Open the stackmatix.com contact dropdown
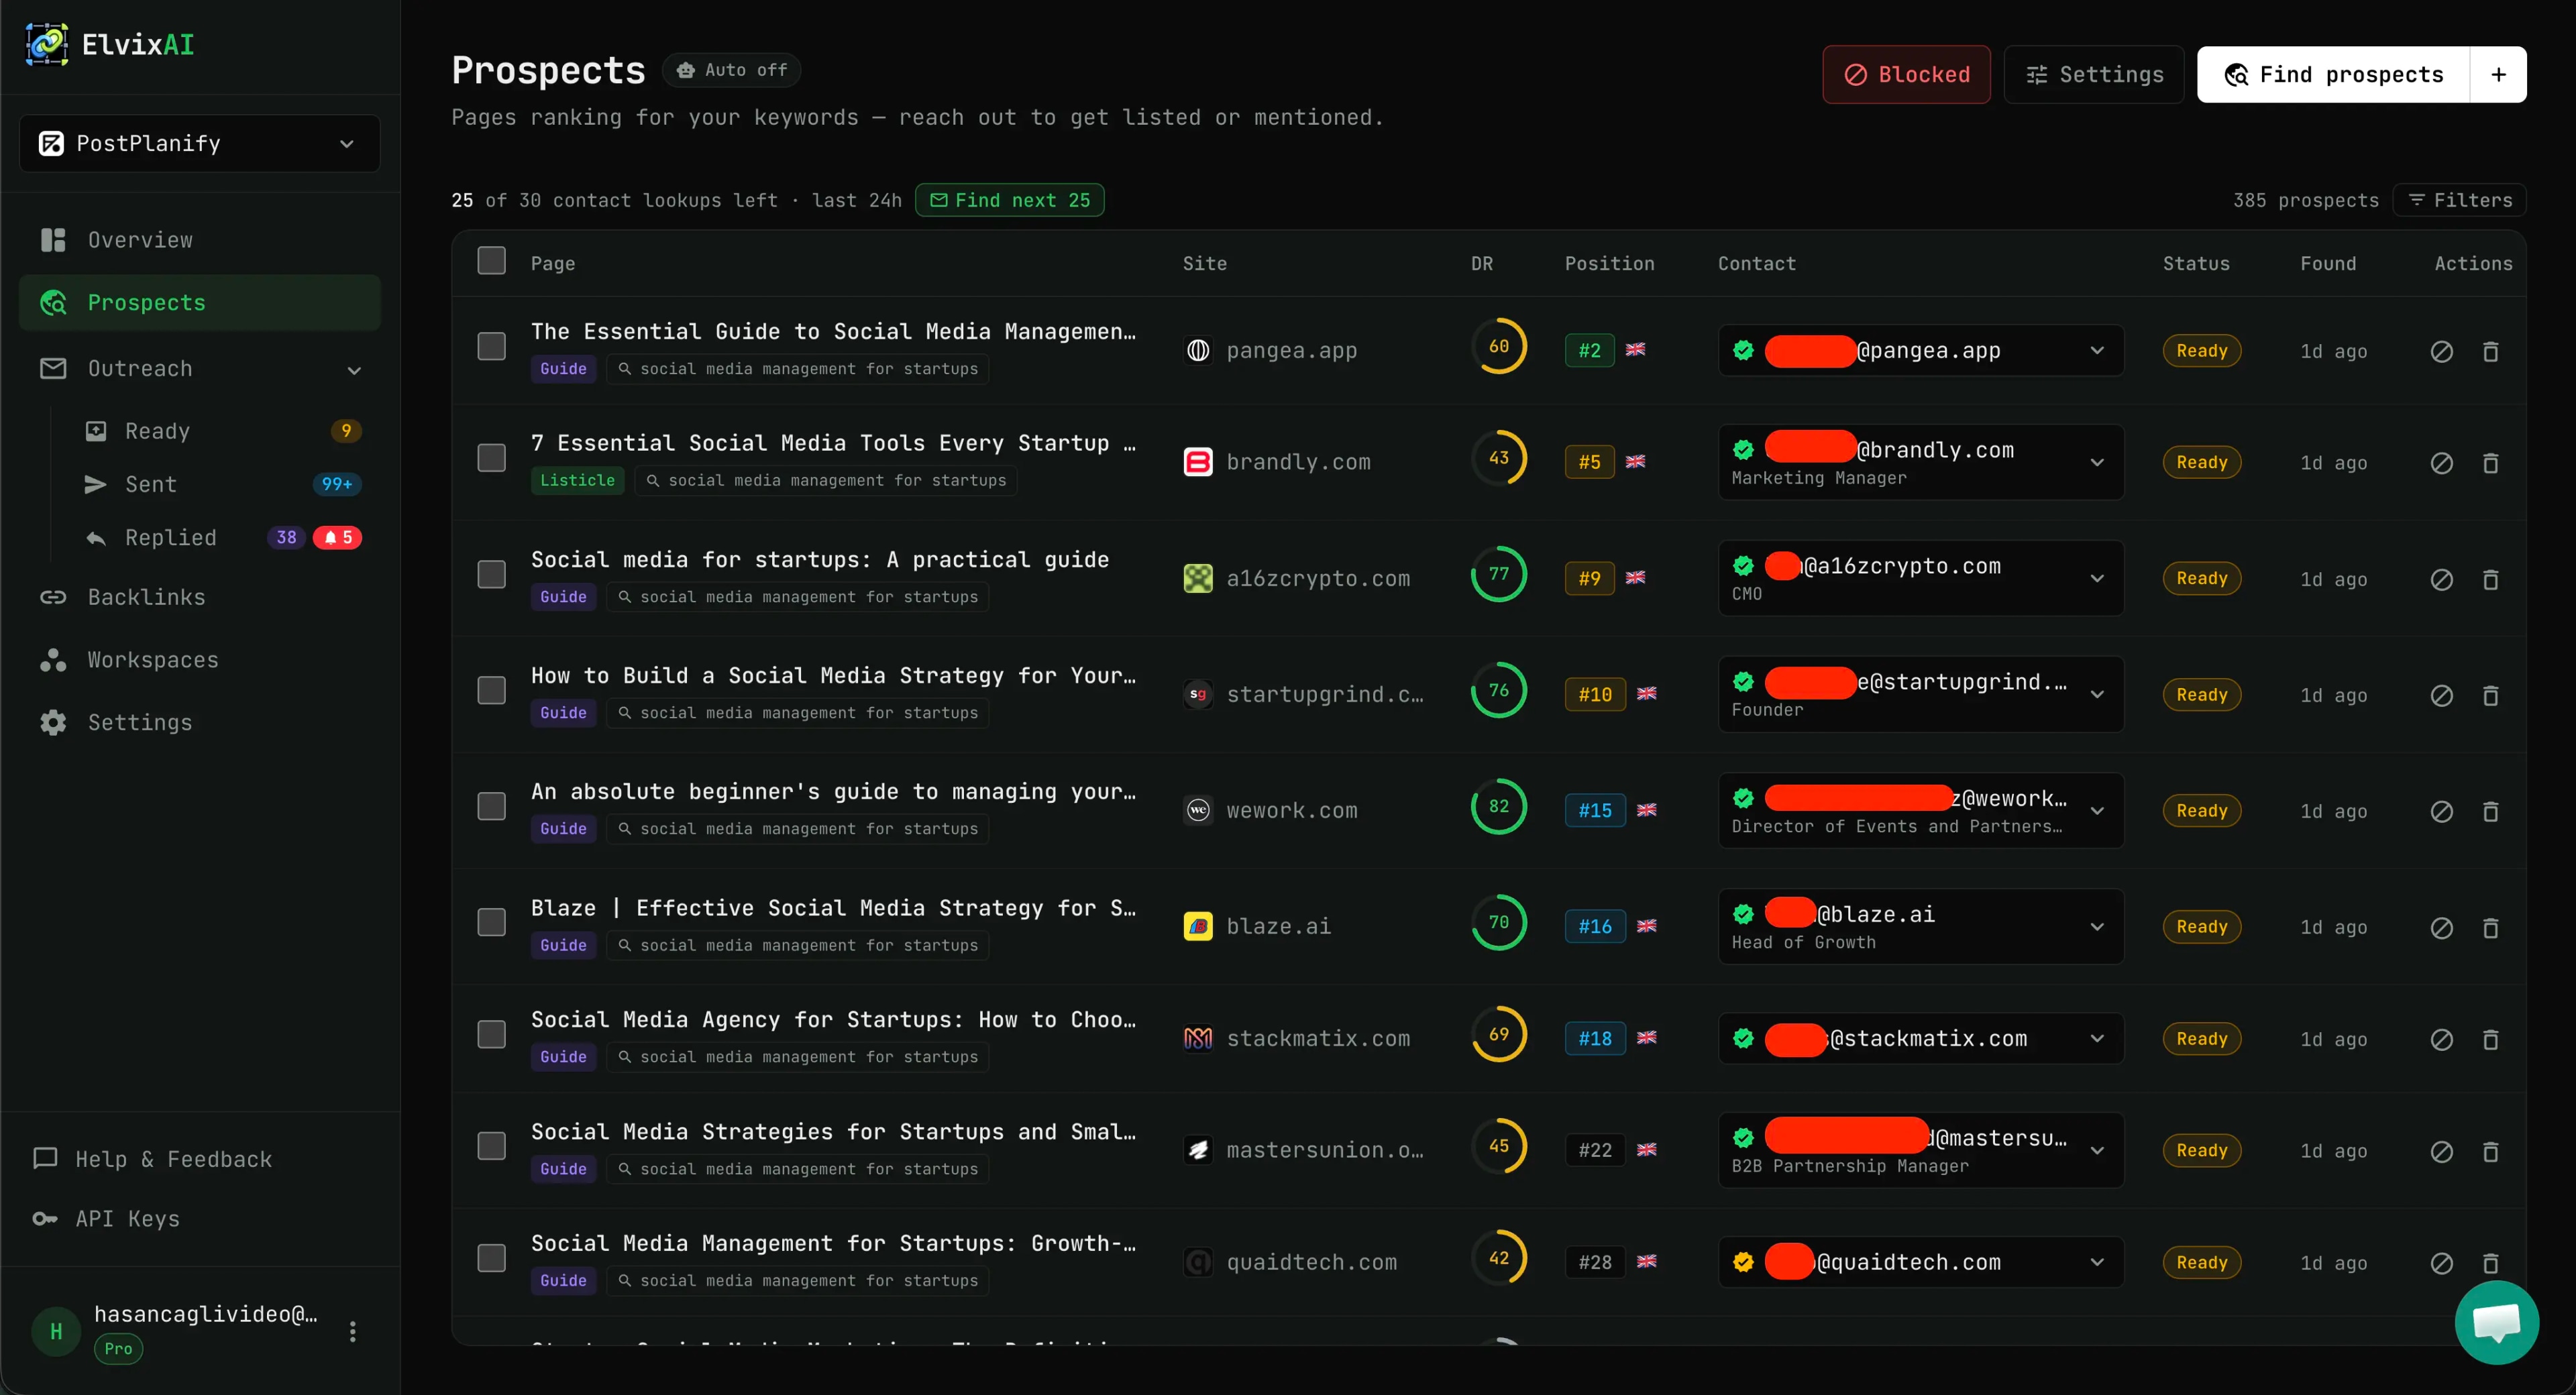This screenshot has height=1395, width=2576. point(2096,1038)
